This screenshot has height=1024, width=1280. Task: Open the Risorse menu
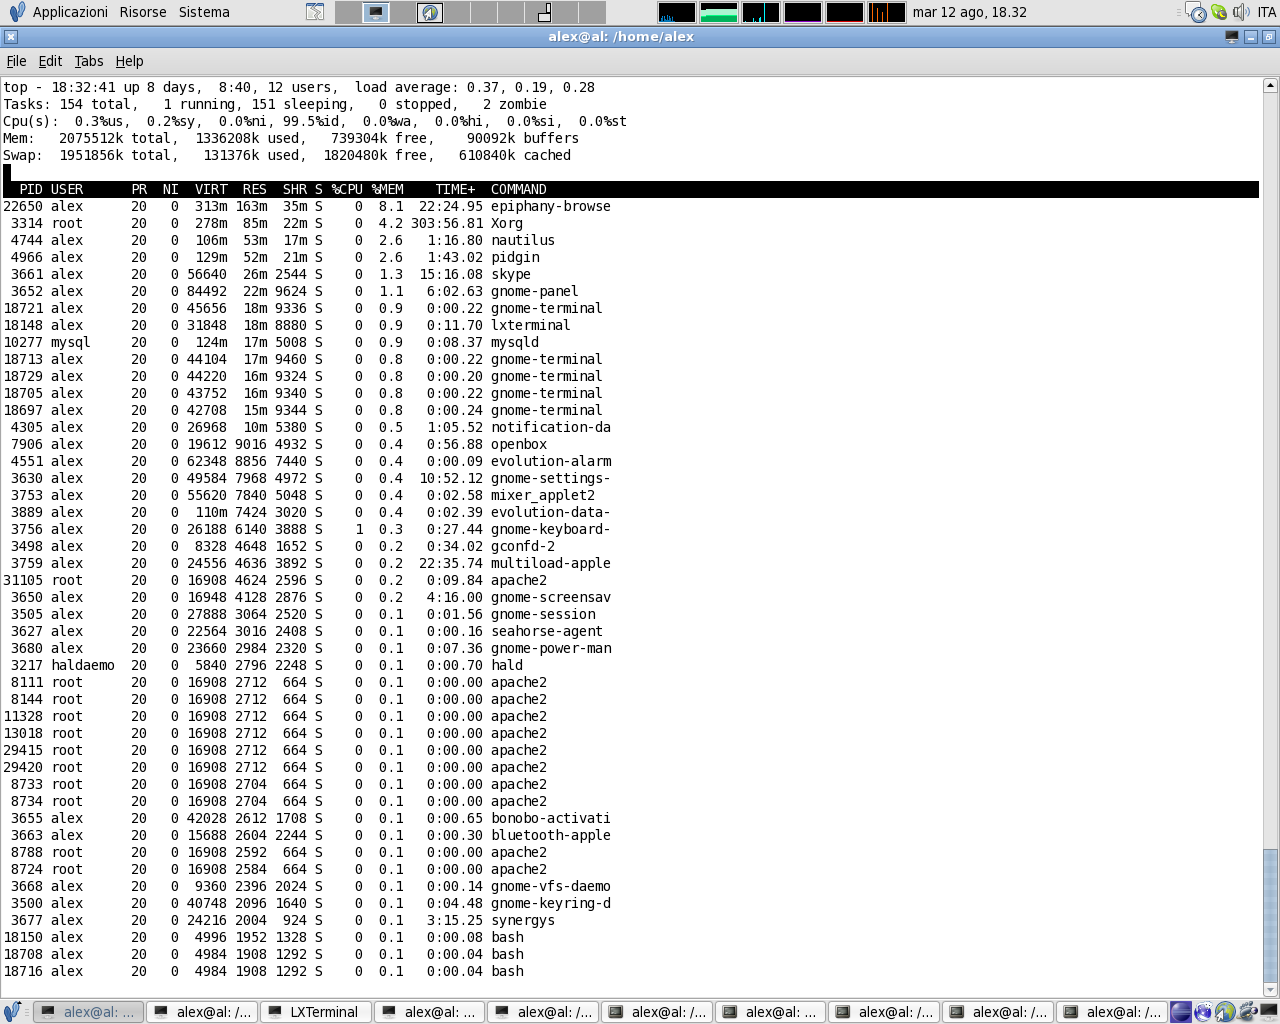[x=143, y=12]
